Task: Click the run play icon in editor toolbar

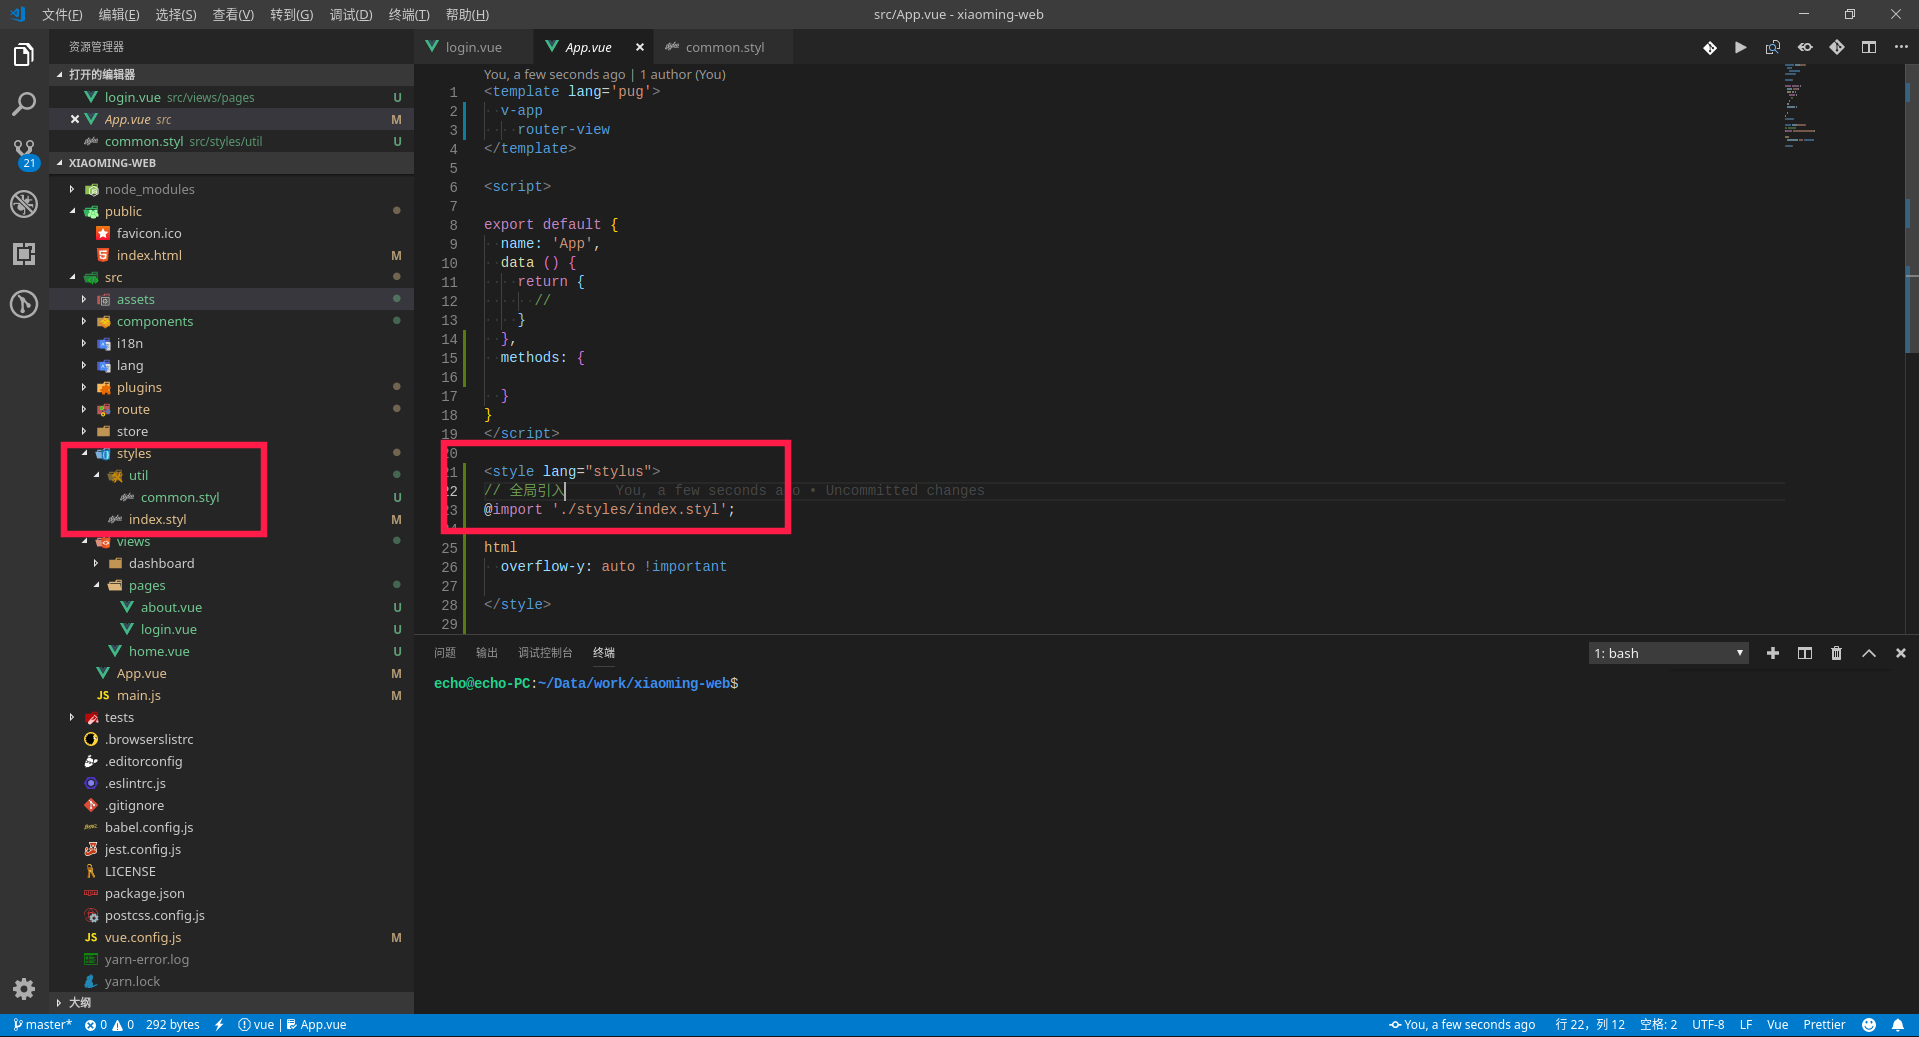Action: pos(1741,47)
